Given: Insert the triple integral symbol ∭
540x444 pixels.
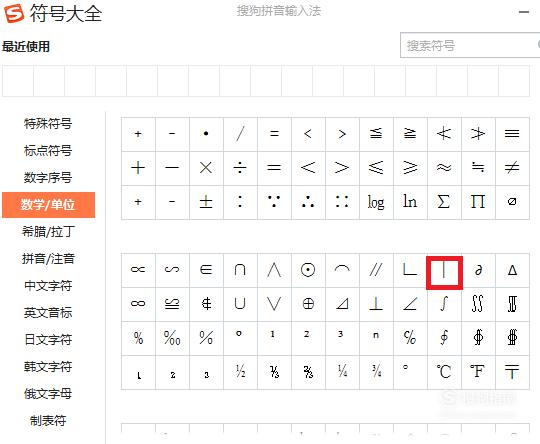Looking at the screenshot, I should (512, 304).
